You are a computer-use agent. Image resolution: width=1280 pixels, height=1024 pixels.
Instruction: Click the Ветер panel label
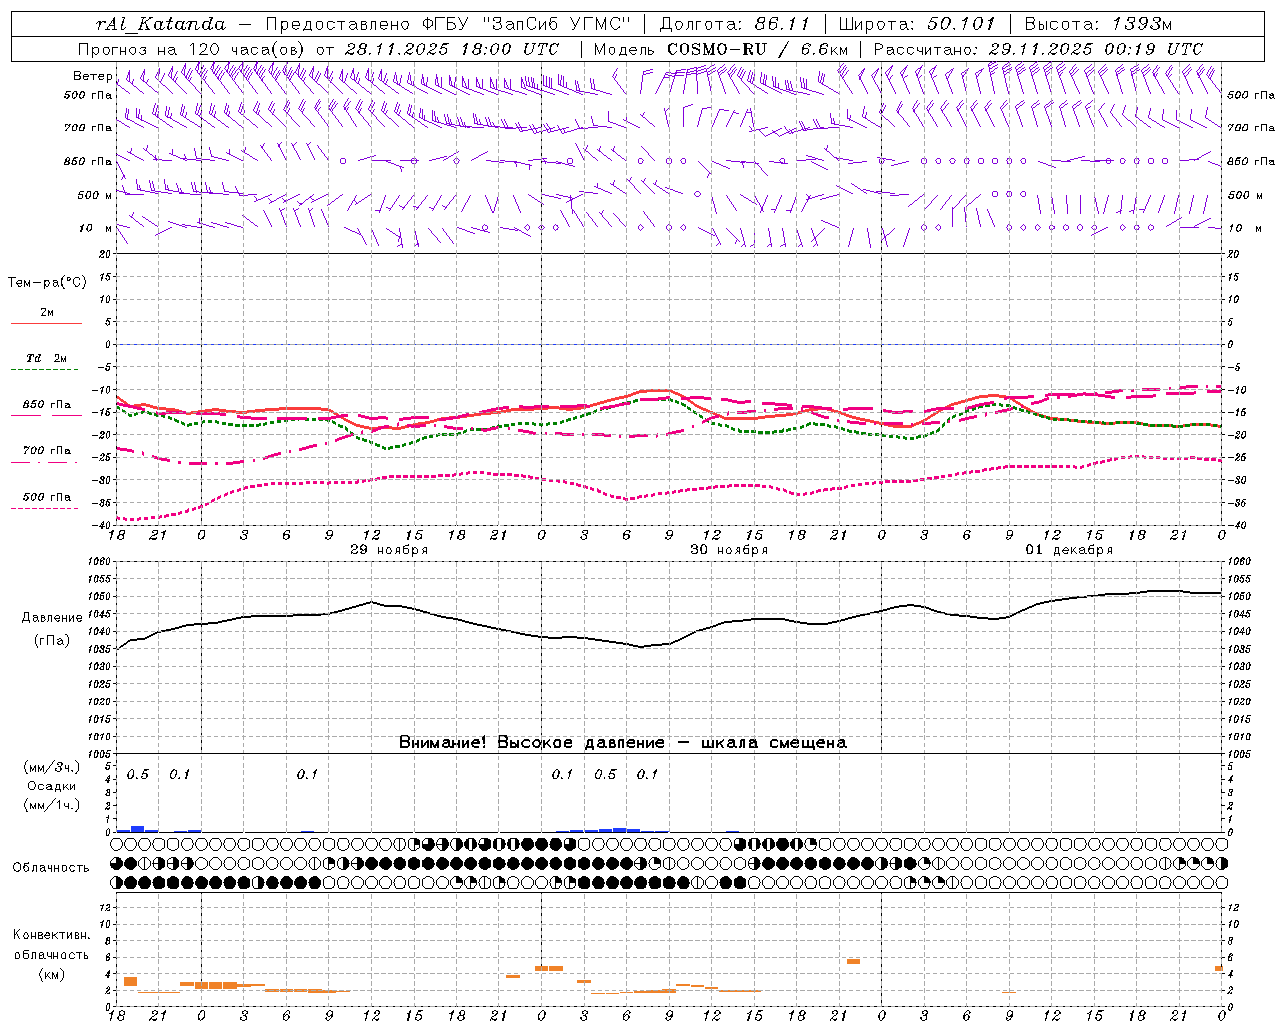(92, 76)
